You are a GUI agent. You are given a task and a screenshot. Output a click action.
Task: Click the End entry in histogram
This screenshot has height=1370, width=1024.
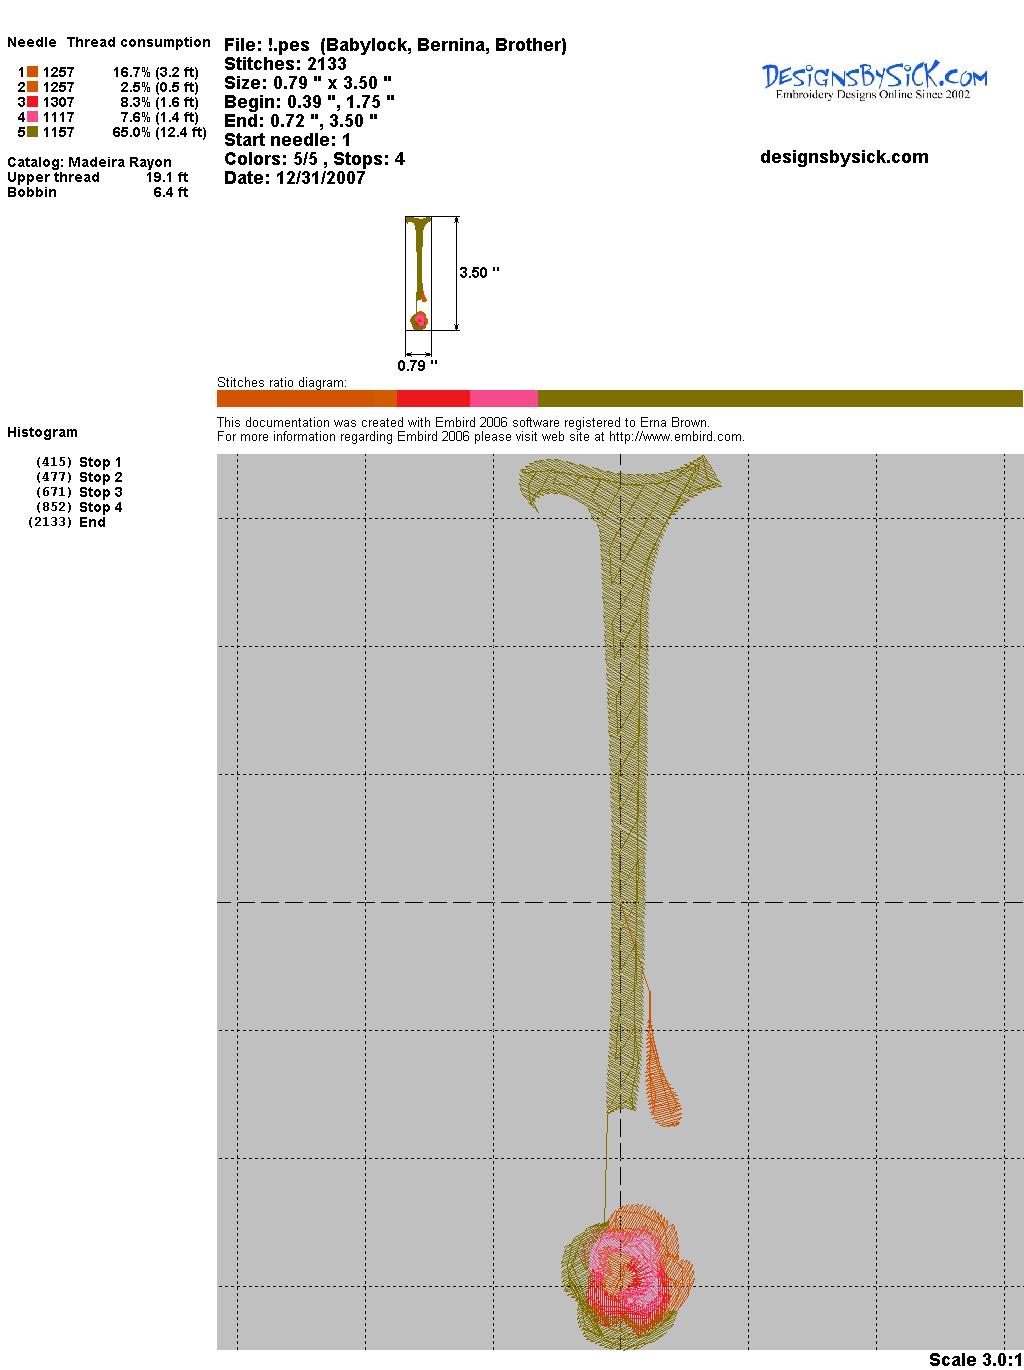coord(92,522)
